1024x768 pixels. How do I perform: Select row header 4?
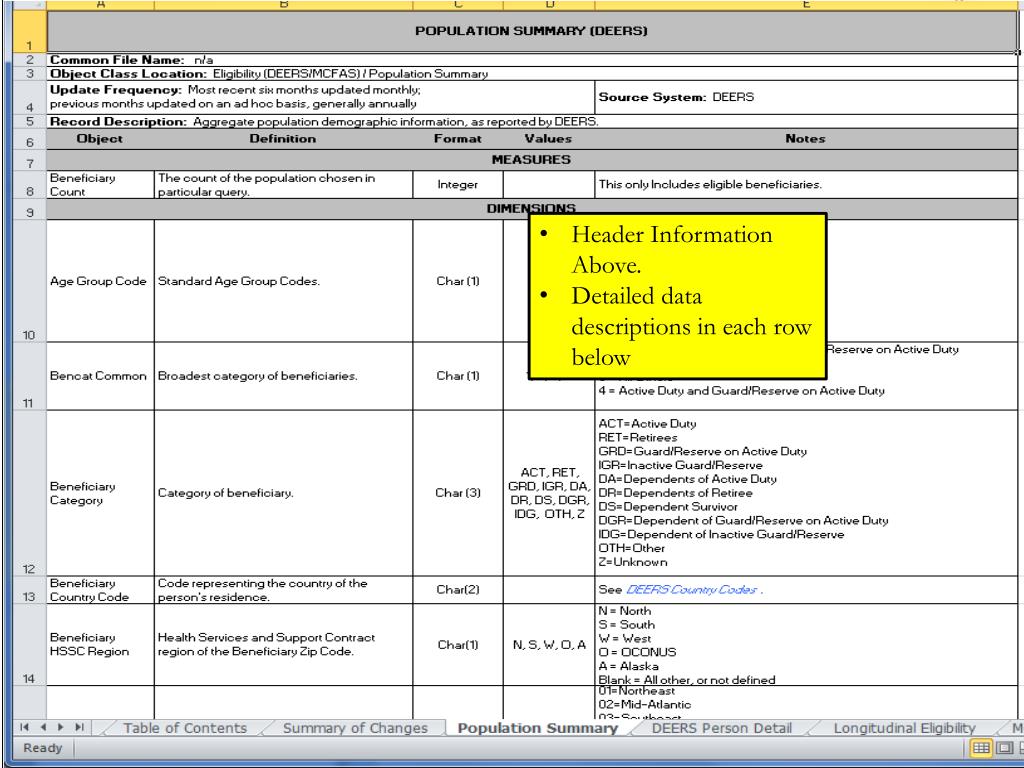click(29, 97)
